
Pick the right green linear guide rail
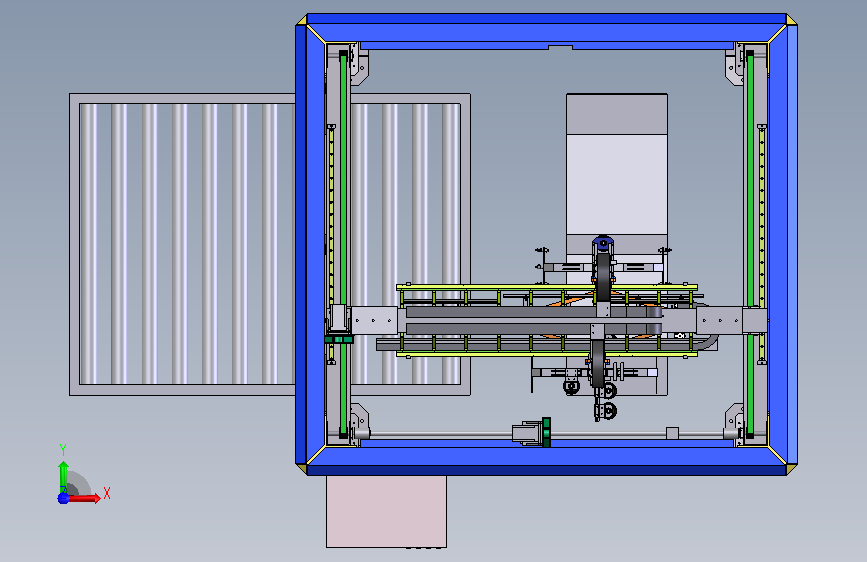(x=750, y=243)
